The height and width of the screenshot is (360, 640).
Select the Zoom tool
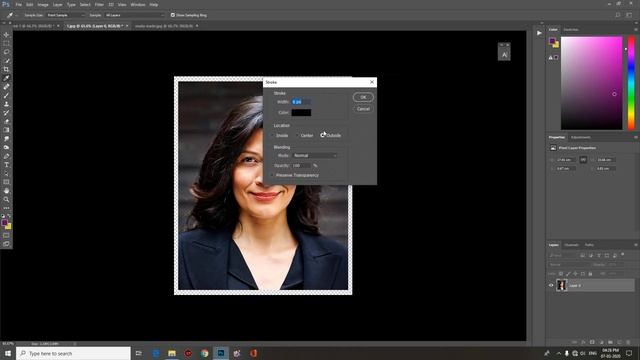coord(6,200)
